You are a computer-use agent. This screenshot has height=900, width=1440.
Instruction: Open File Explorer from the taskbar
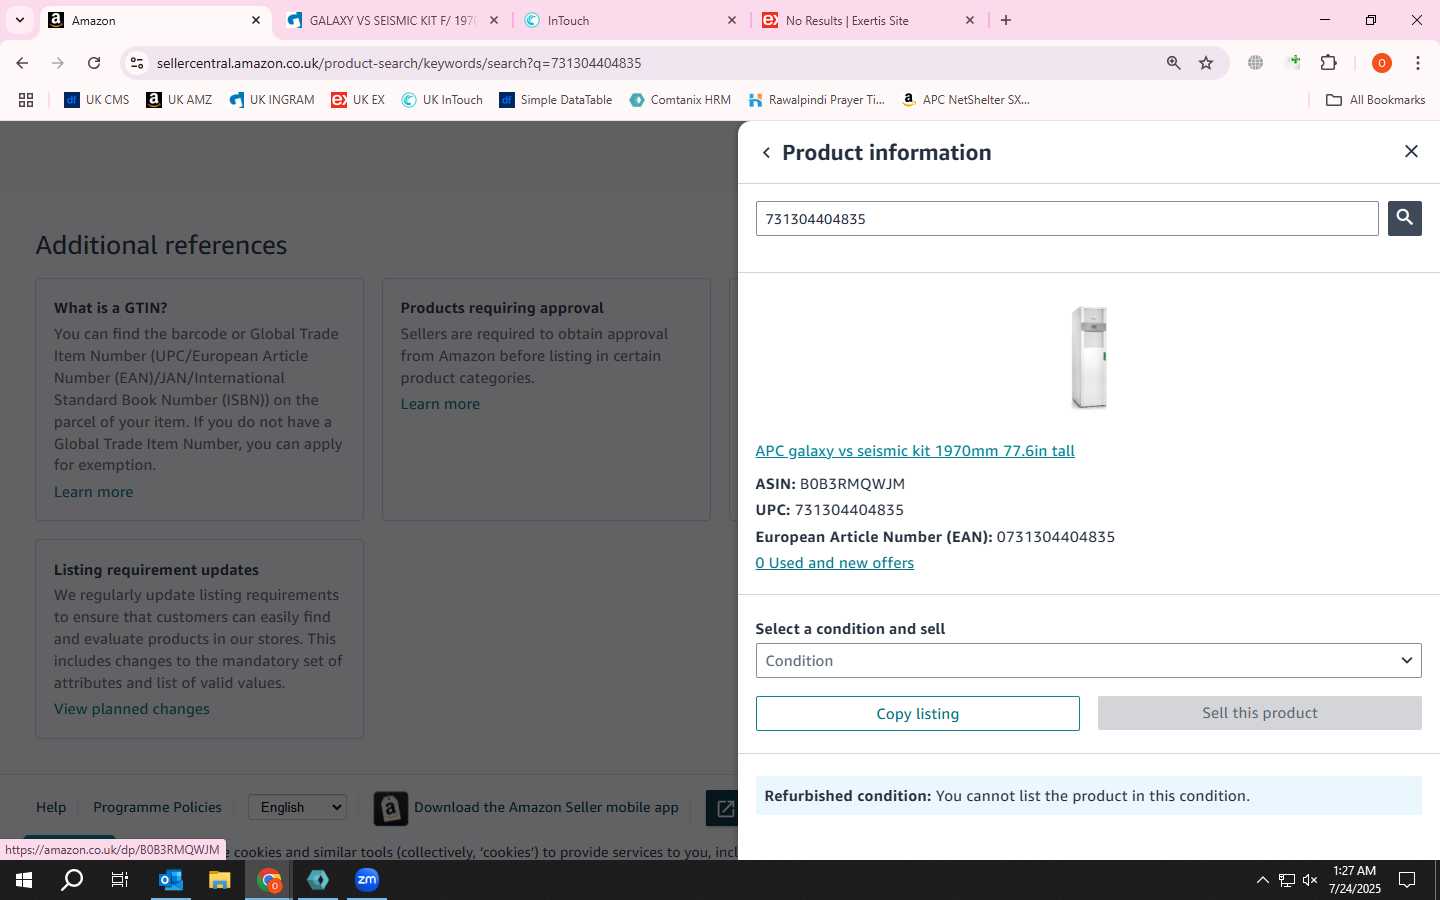[x=220, y=880]
